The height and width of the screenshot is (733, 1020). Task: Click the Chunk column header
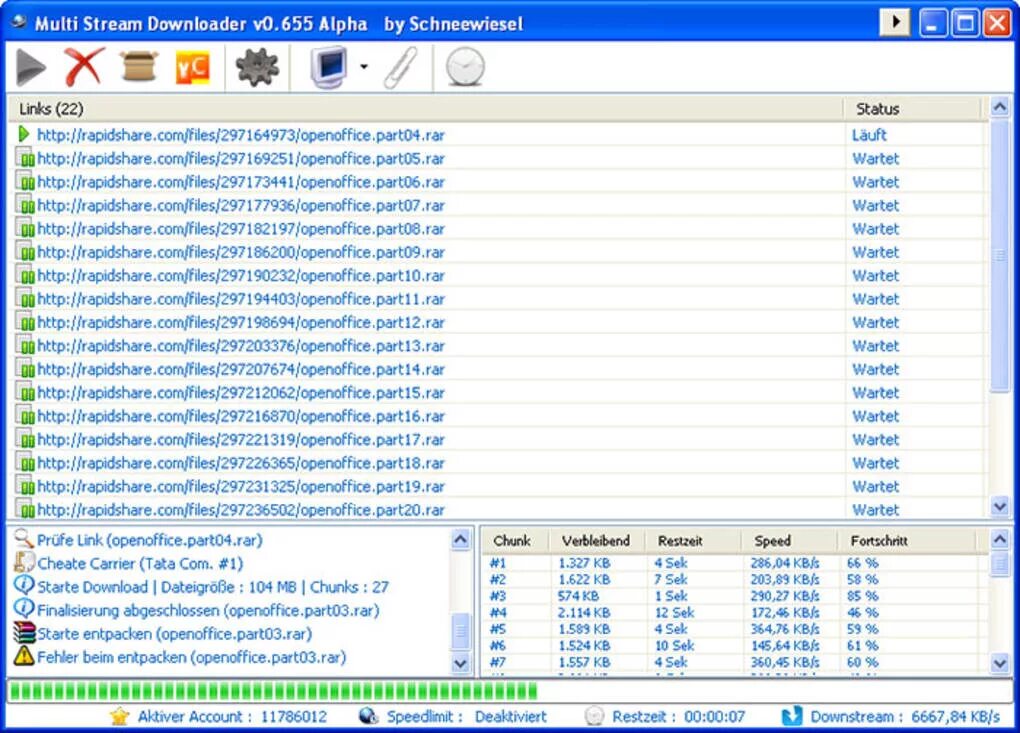(x=515, y=540)
